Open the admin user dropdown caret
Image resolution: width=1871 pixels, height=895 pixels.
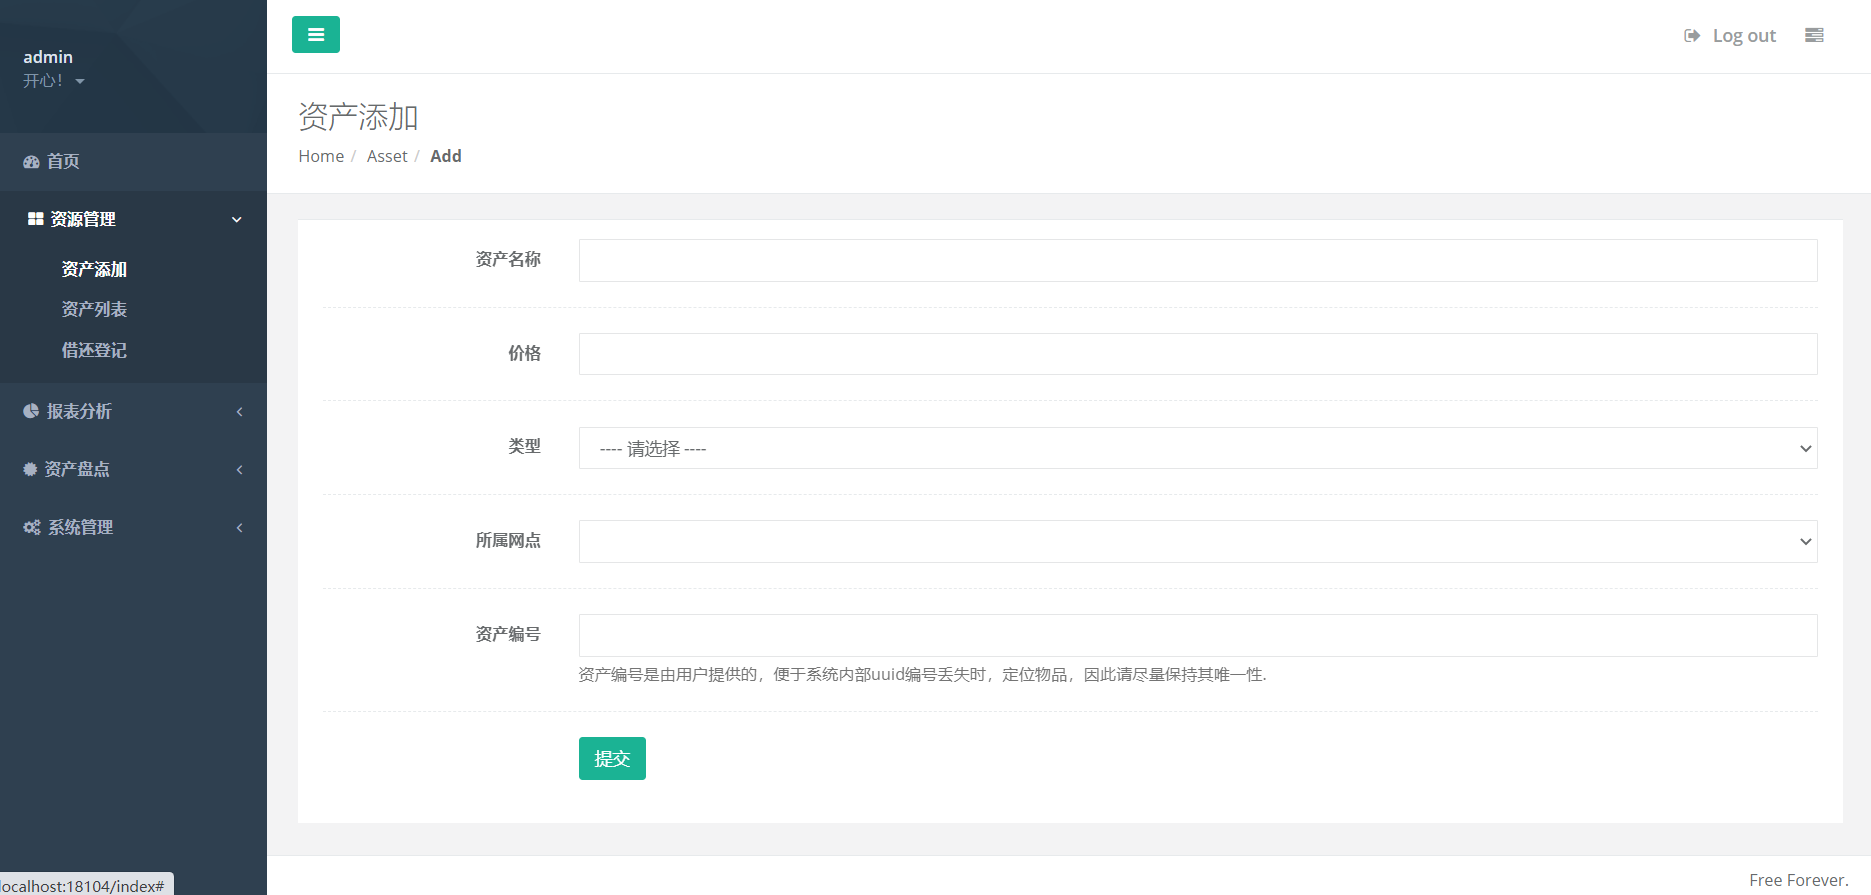click(80, 81)
